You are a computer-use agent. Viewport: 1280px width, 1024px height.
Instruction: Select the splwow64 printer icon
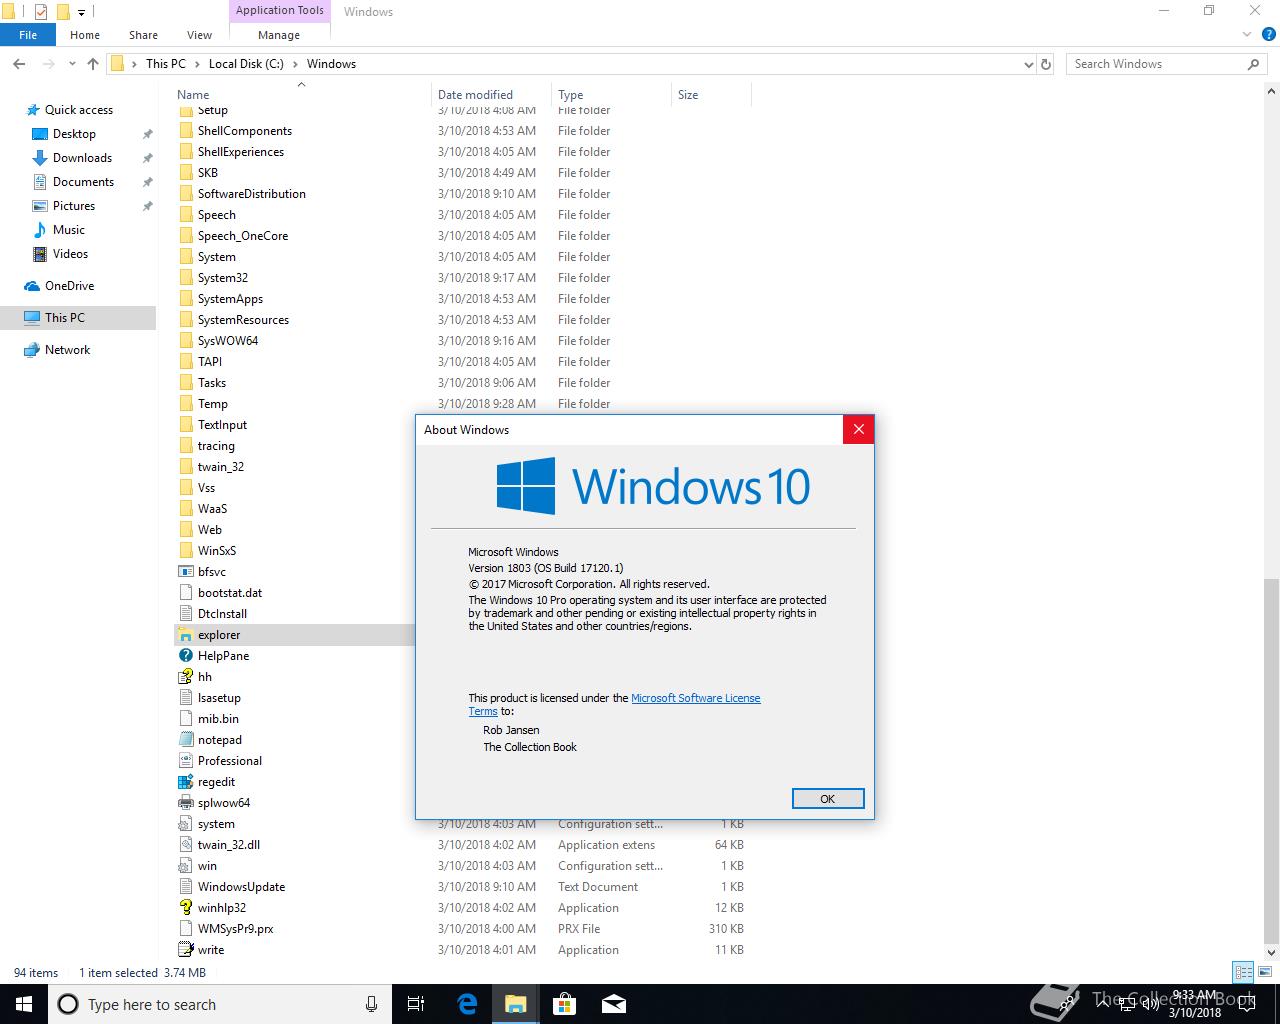(x=185, y=803)
